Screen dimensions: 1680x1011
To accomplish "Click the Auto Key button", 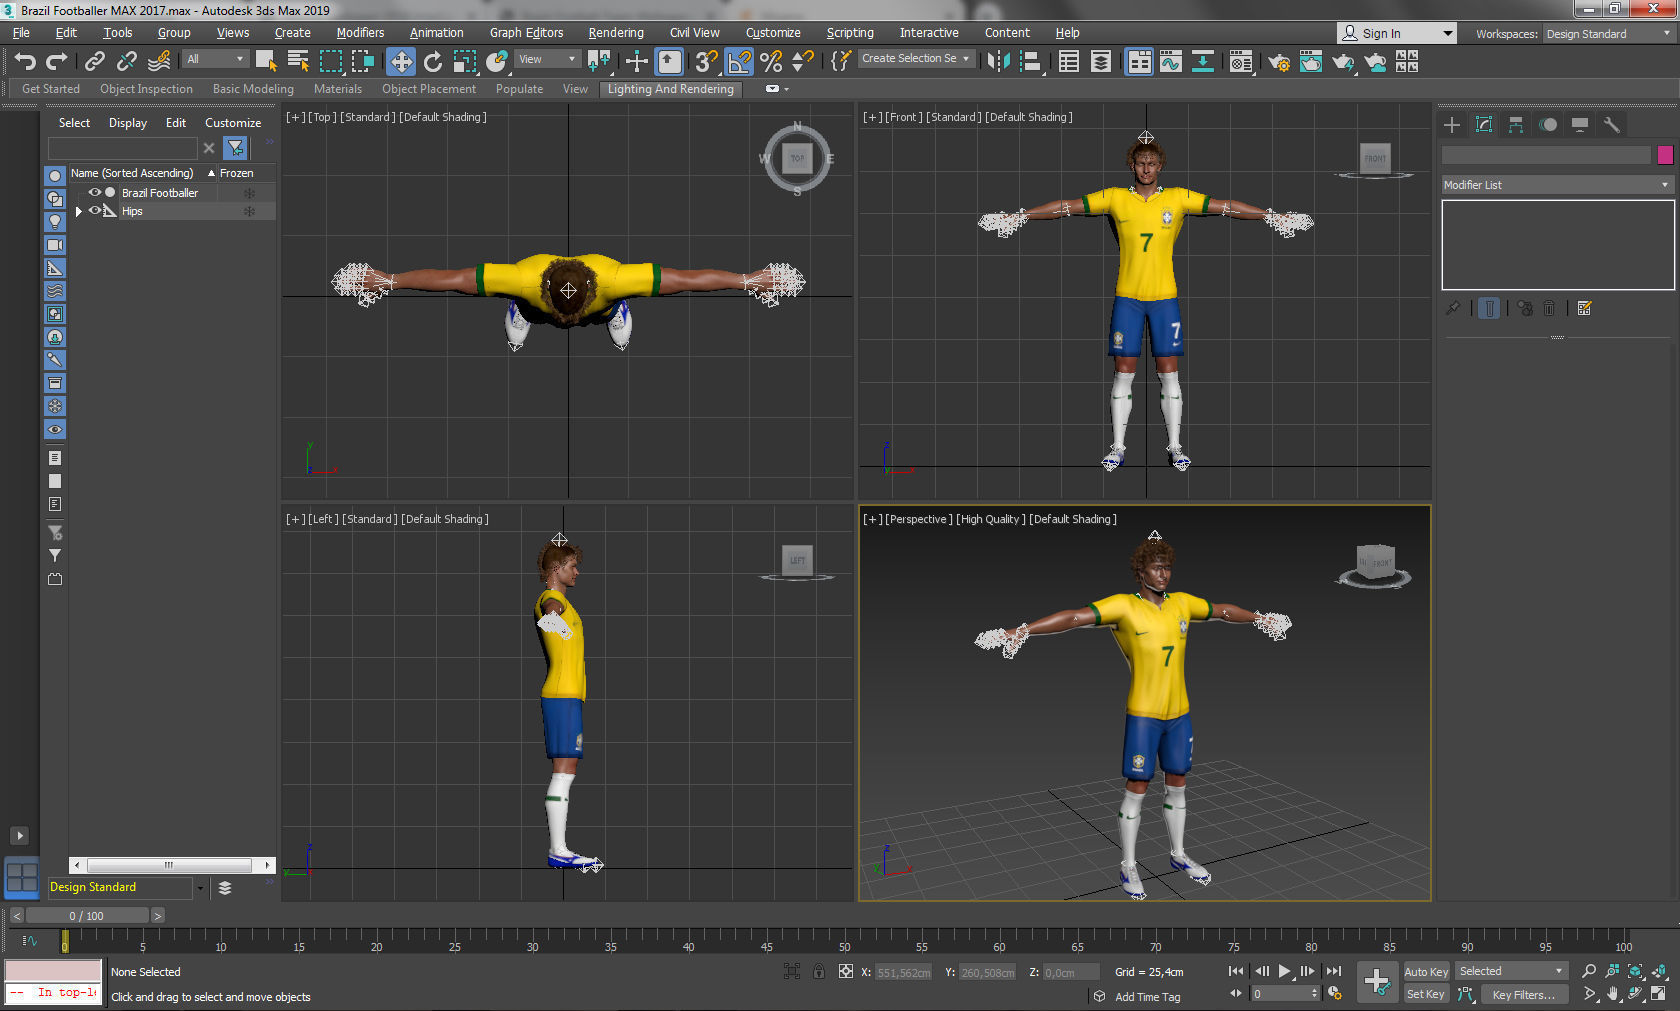I will pyautogui.click(x=1426, y=972).
